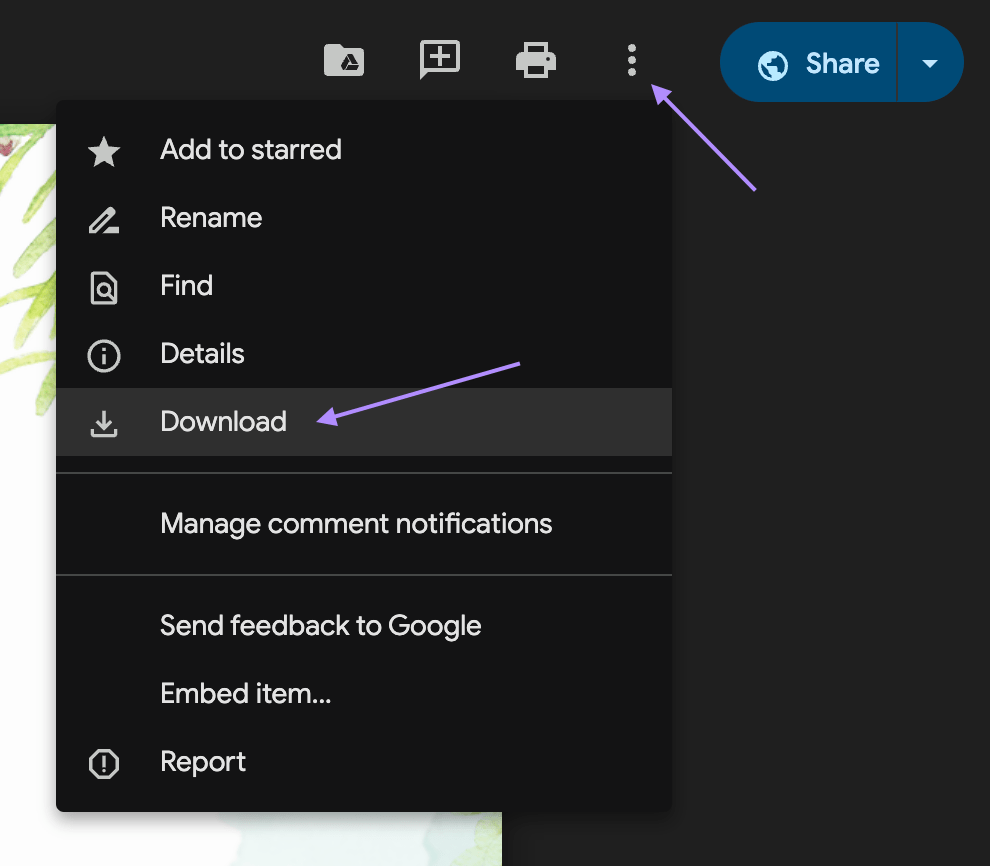Choose Send feedback to Google
This screenshot has width=990, height=866.
[320, 626]
